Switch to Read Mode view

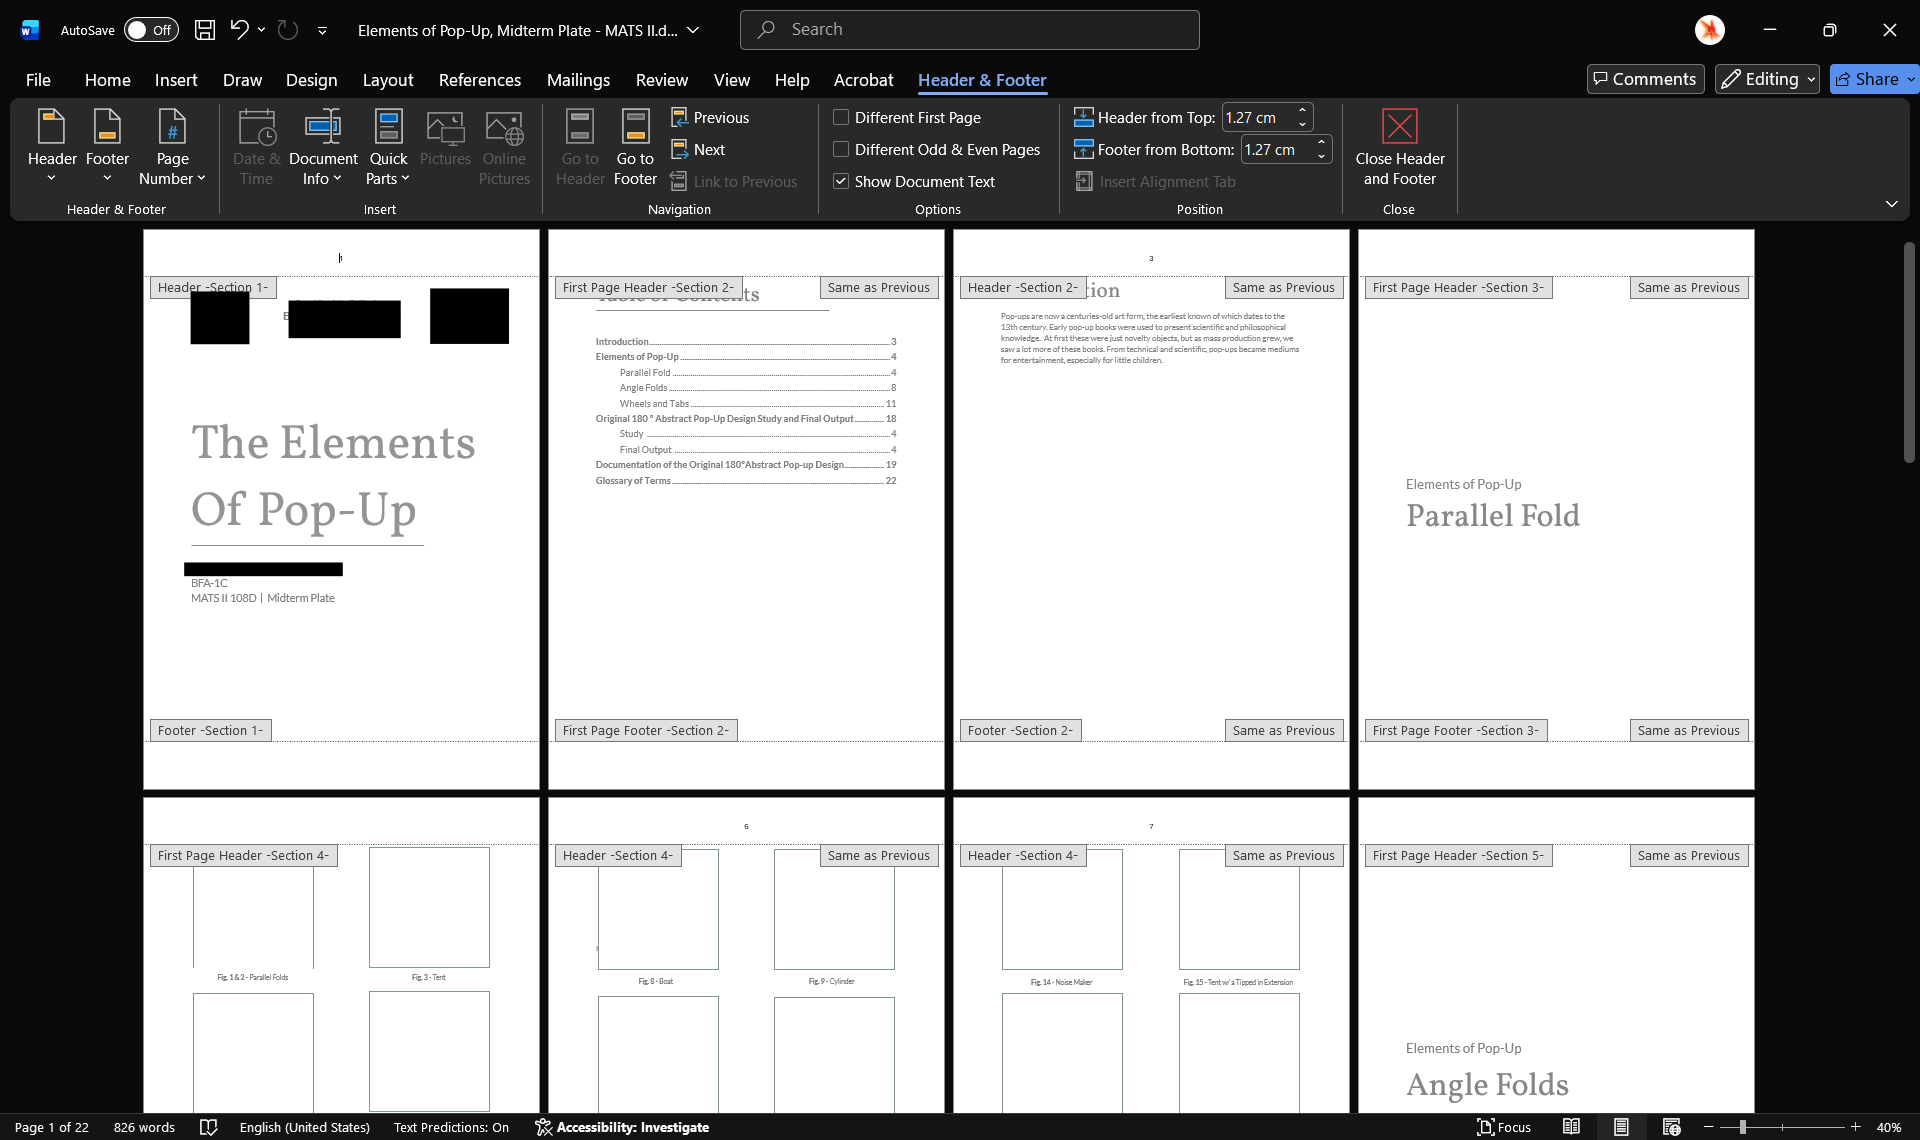pos(1572,1127)
